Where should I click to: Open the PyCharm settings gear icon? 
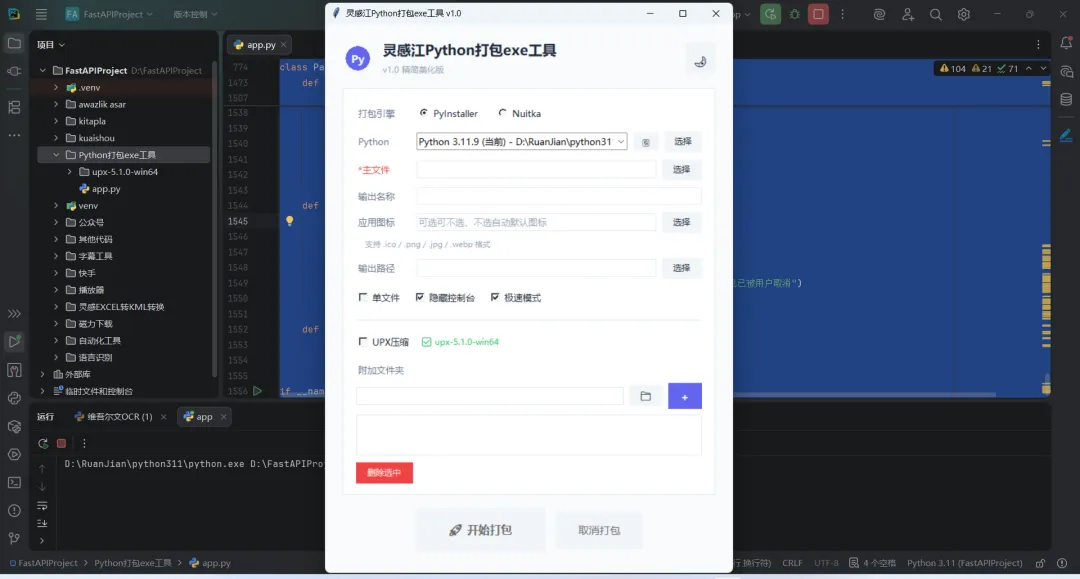[964, 14]
